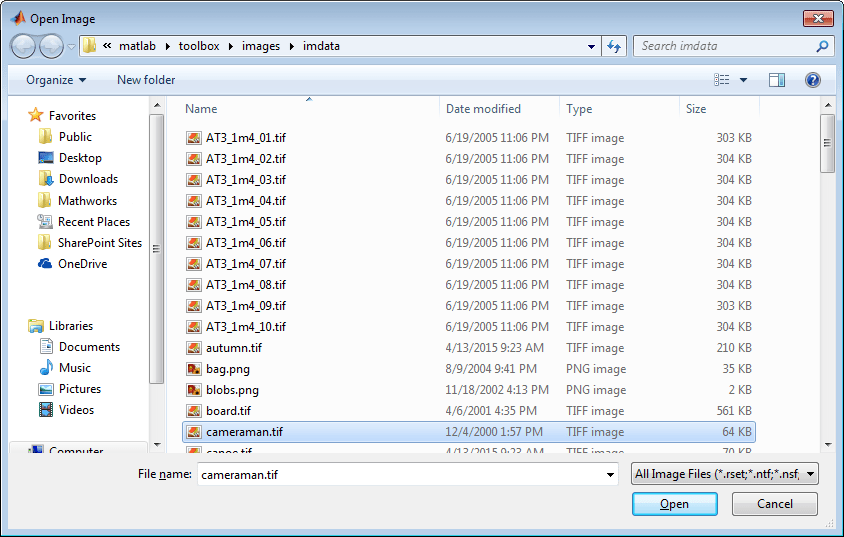844x537 pixels.
Task: Click the refresh address bar button
Action: click(x=614, y=46)
